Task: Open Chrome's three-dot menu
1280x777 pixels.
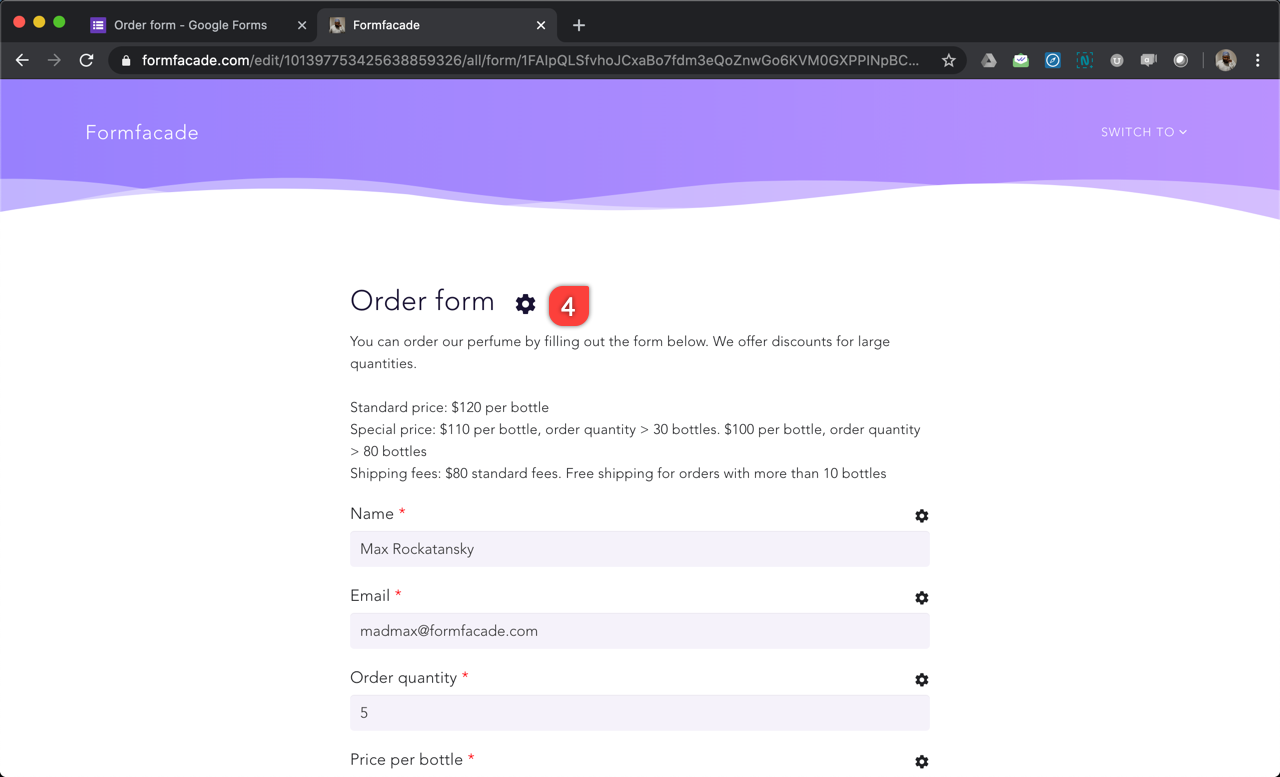Action: 1258,60
